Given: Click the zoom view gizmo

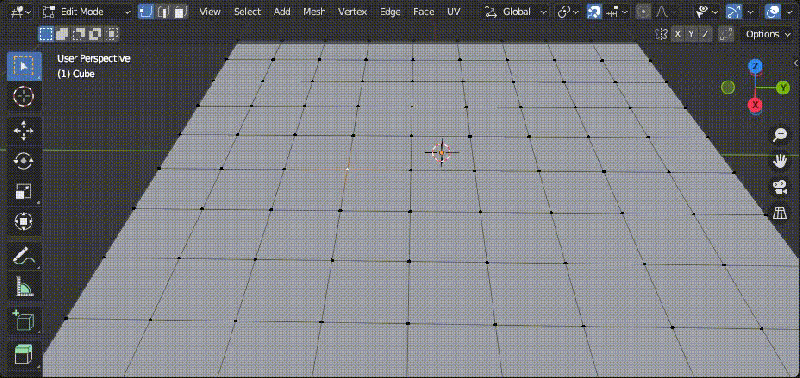Looking at the screenshot, I should pos(780,135).
